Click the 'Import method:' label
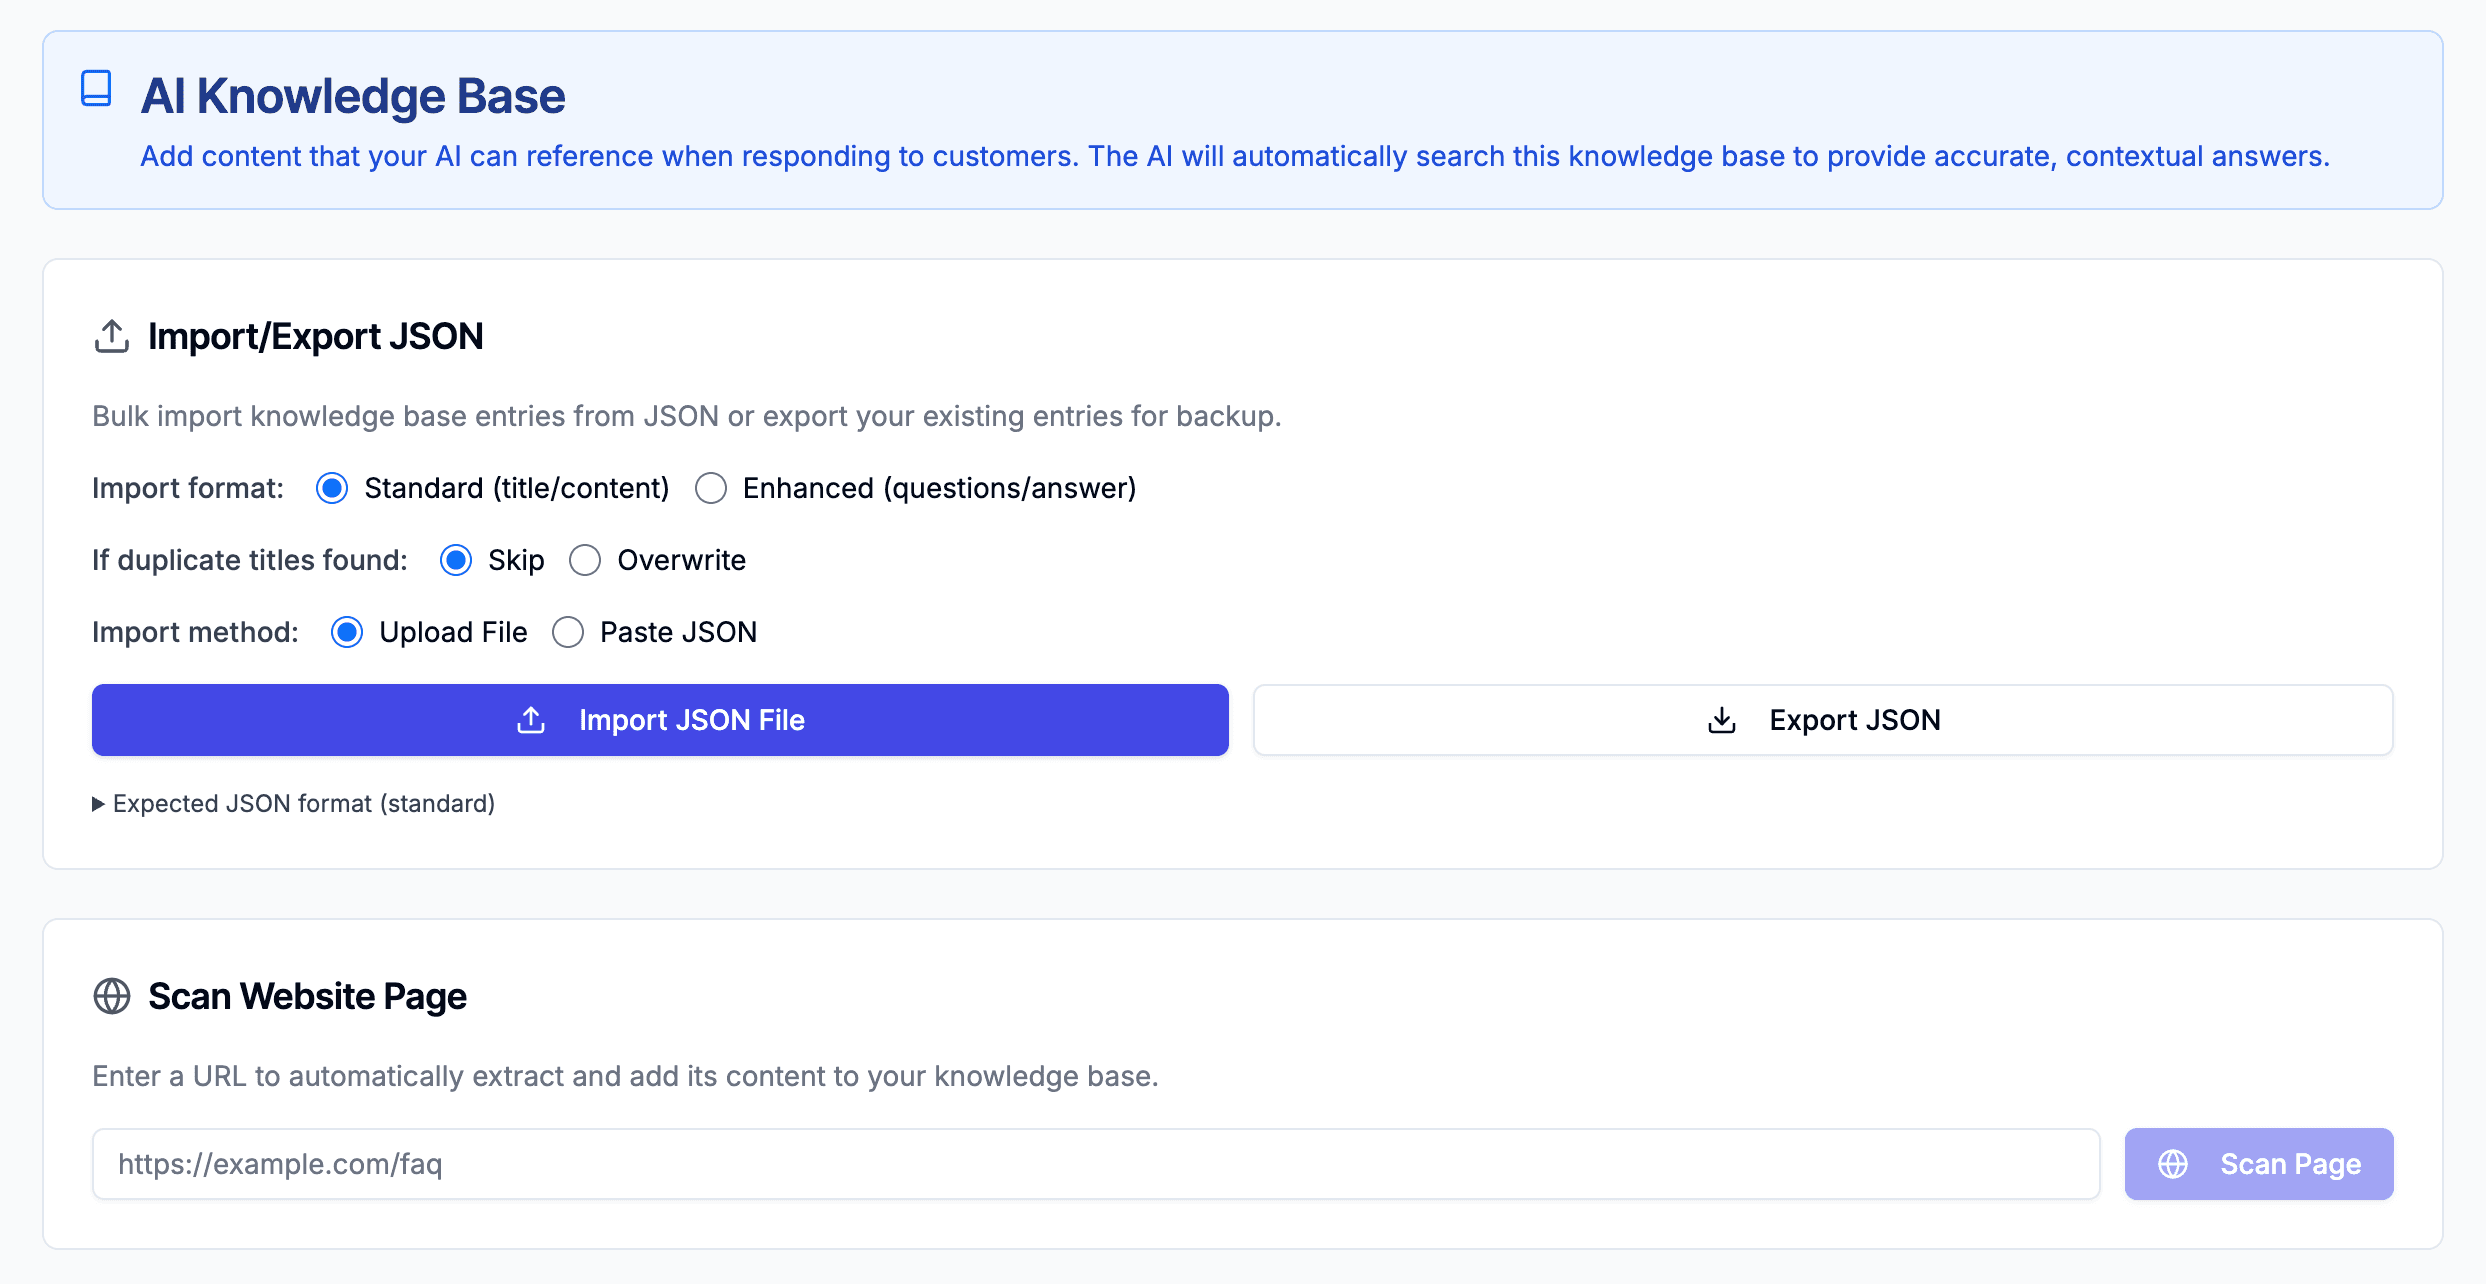Screen dimensions: 2486x1284 pyautogui.click(x=195, y=632)
